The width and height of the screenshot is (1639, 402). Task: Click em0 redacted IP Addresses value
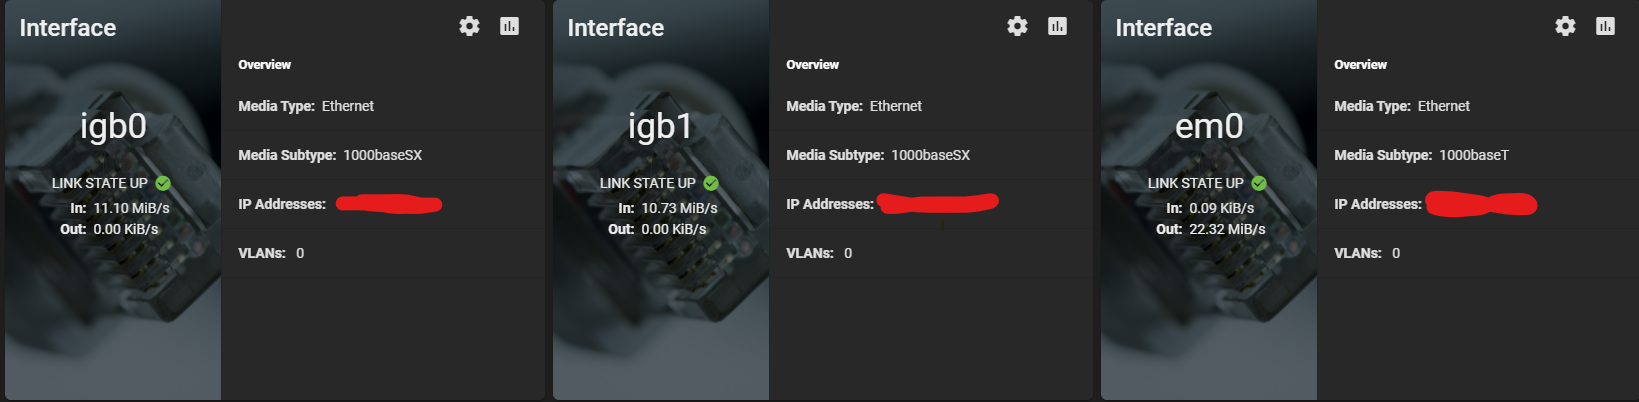point(1481,204)
